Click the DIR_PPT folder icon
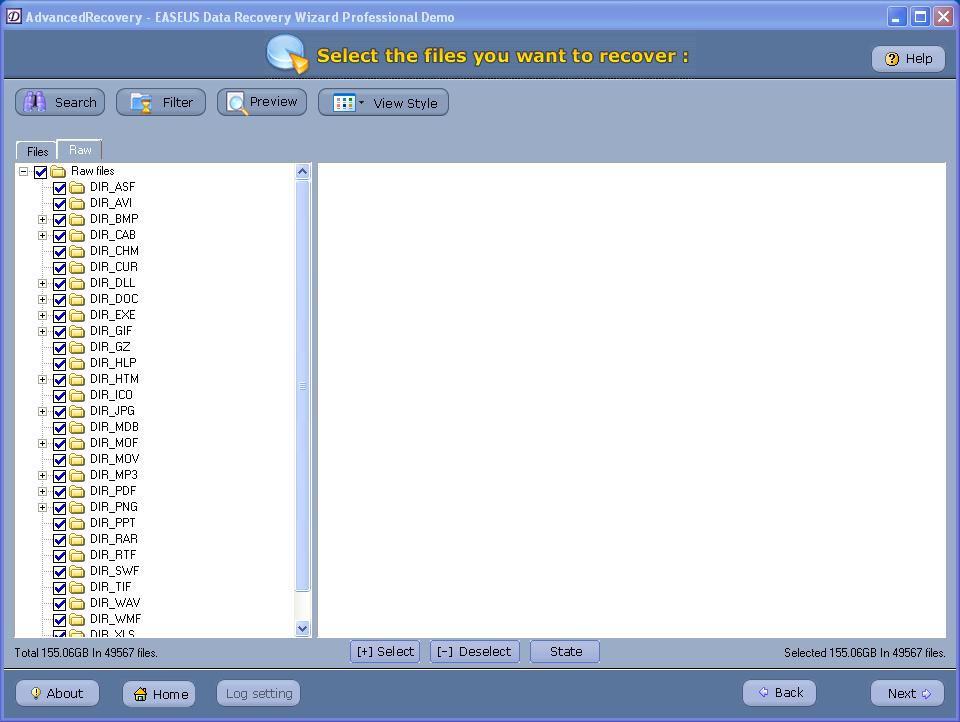960x722 pixels. 77,523
